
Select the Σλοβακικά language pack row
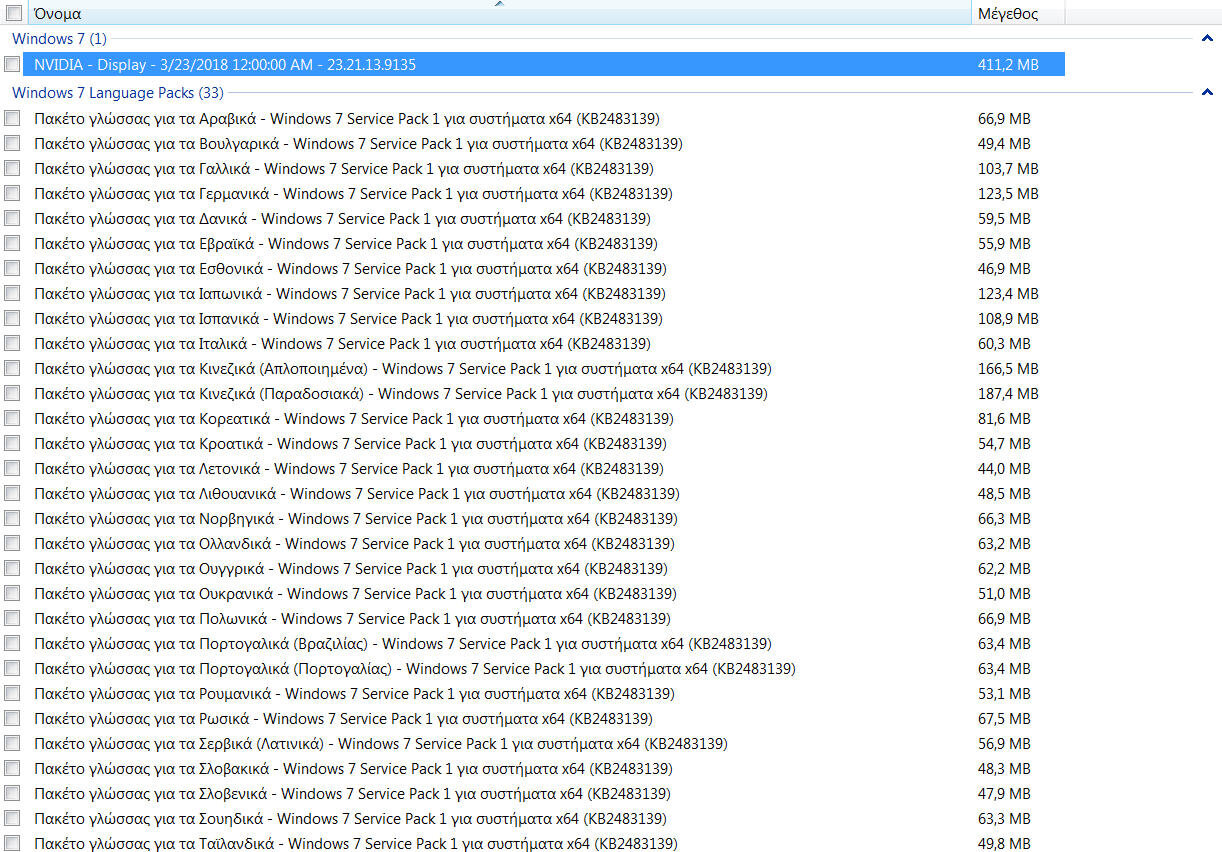click(544, 768)
